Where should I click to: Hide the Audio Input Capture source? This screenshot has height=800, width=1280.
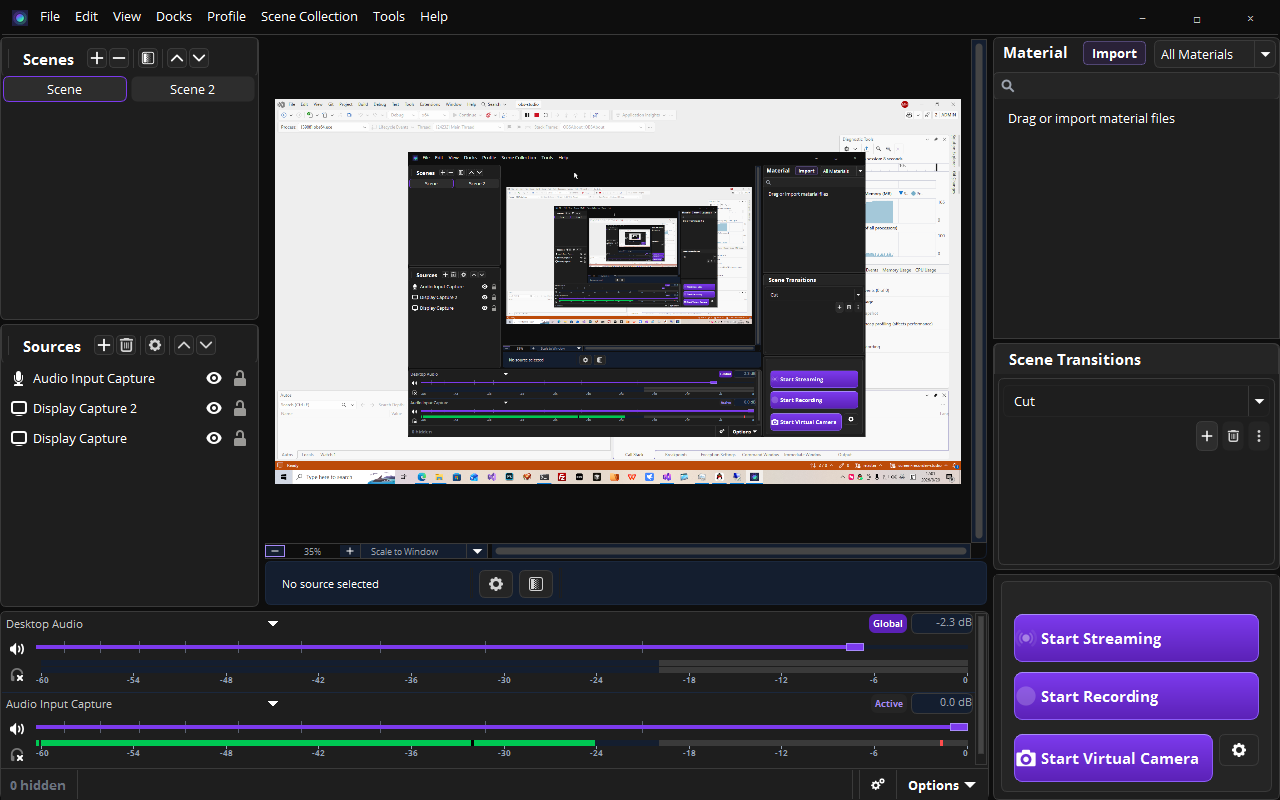[x=213, y=378]
